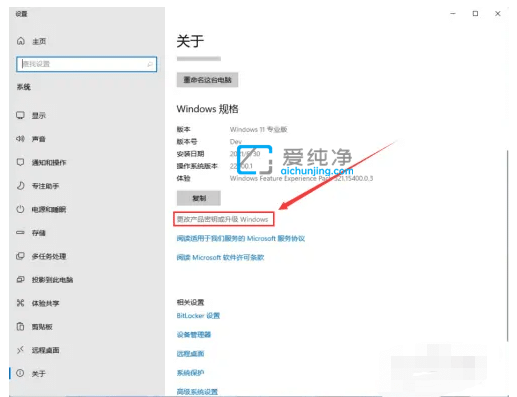Select 显示 in the sidebar

point(39,116)
